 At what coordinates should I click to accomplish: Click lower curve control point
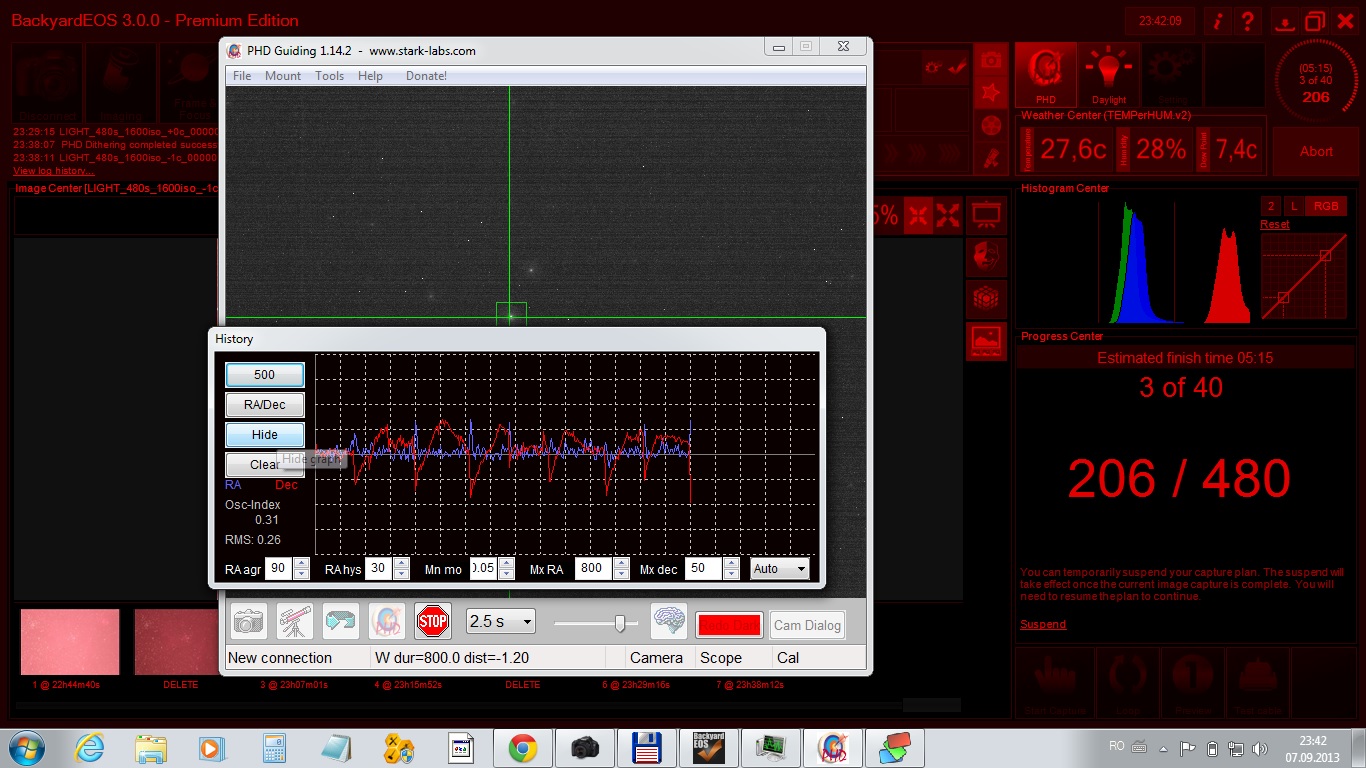[x=1283, y=297]
